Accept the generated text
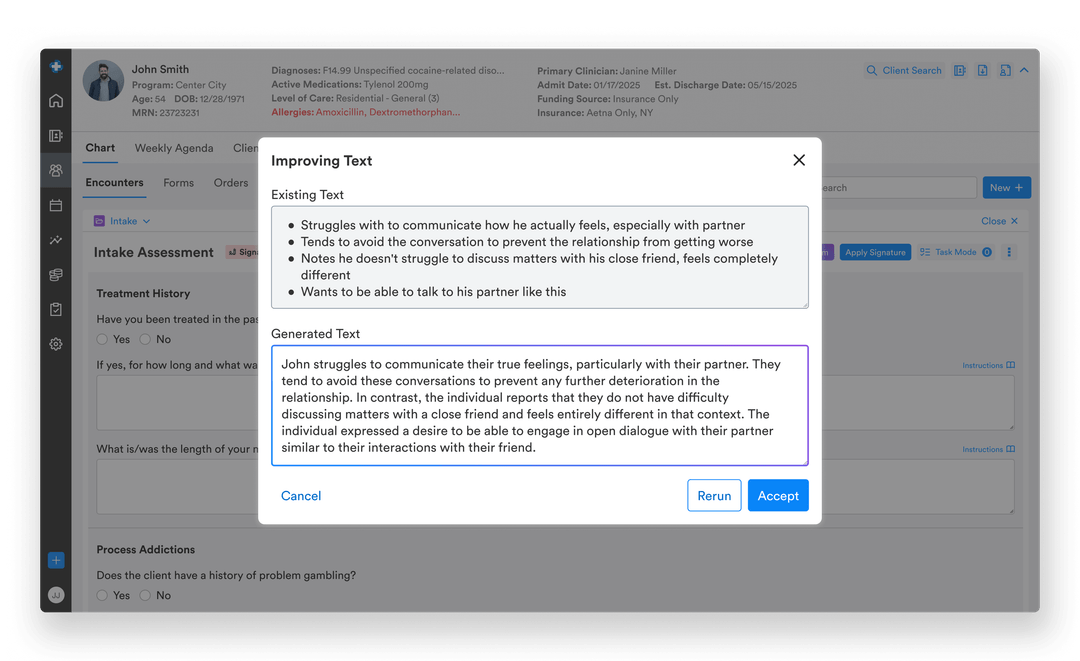The width and height of the screenshot is (1080, 661). (778, 496)
